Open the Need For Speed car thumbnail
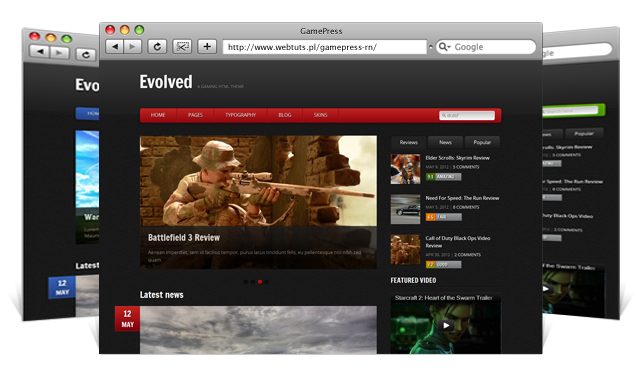Screen dimensions: 640x375 [405, 209]
